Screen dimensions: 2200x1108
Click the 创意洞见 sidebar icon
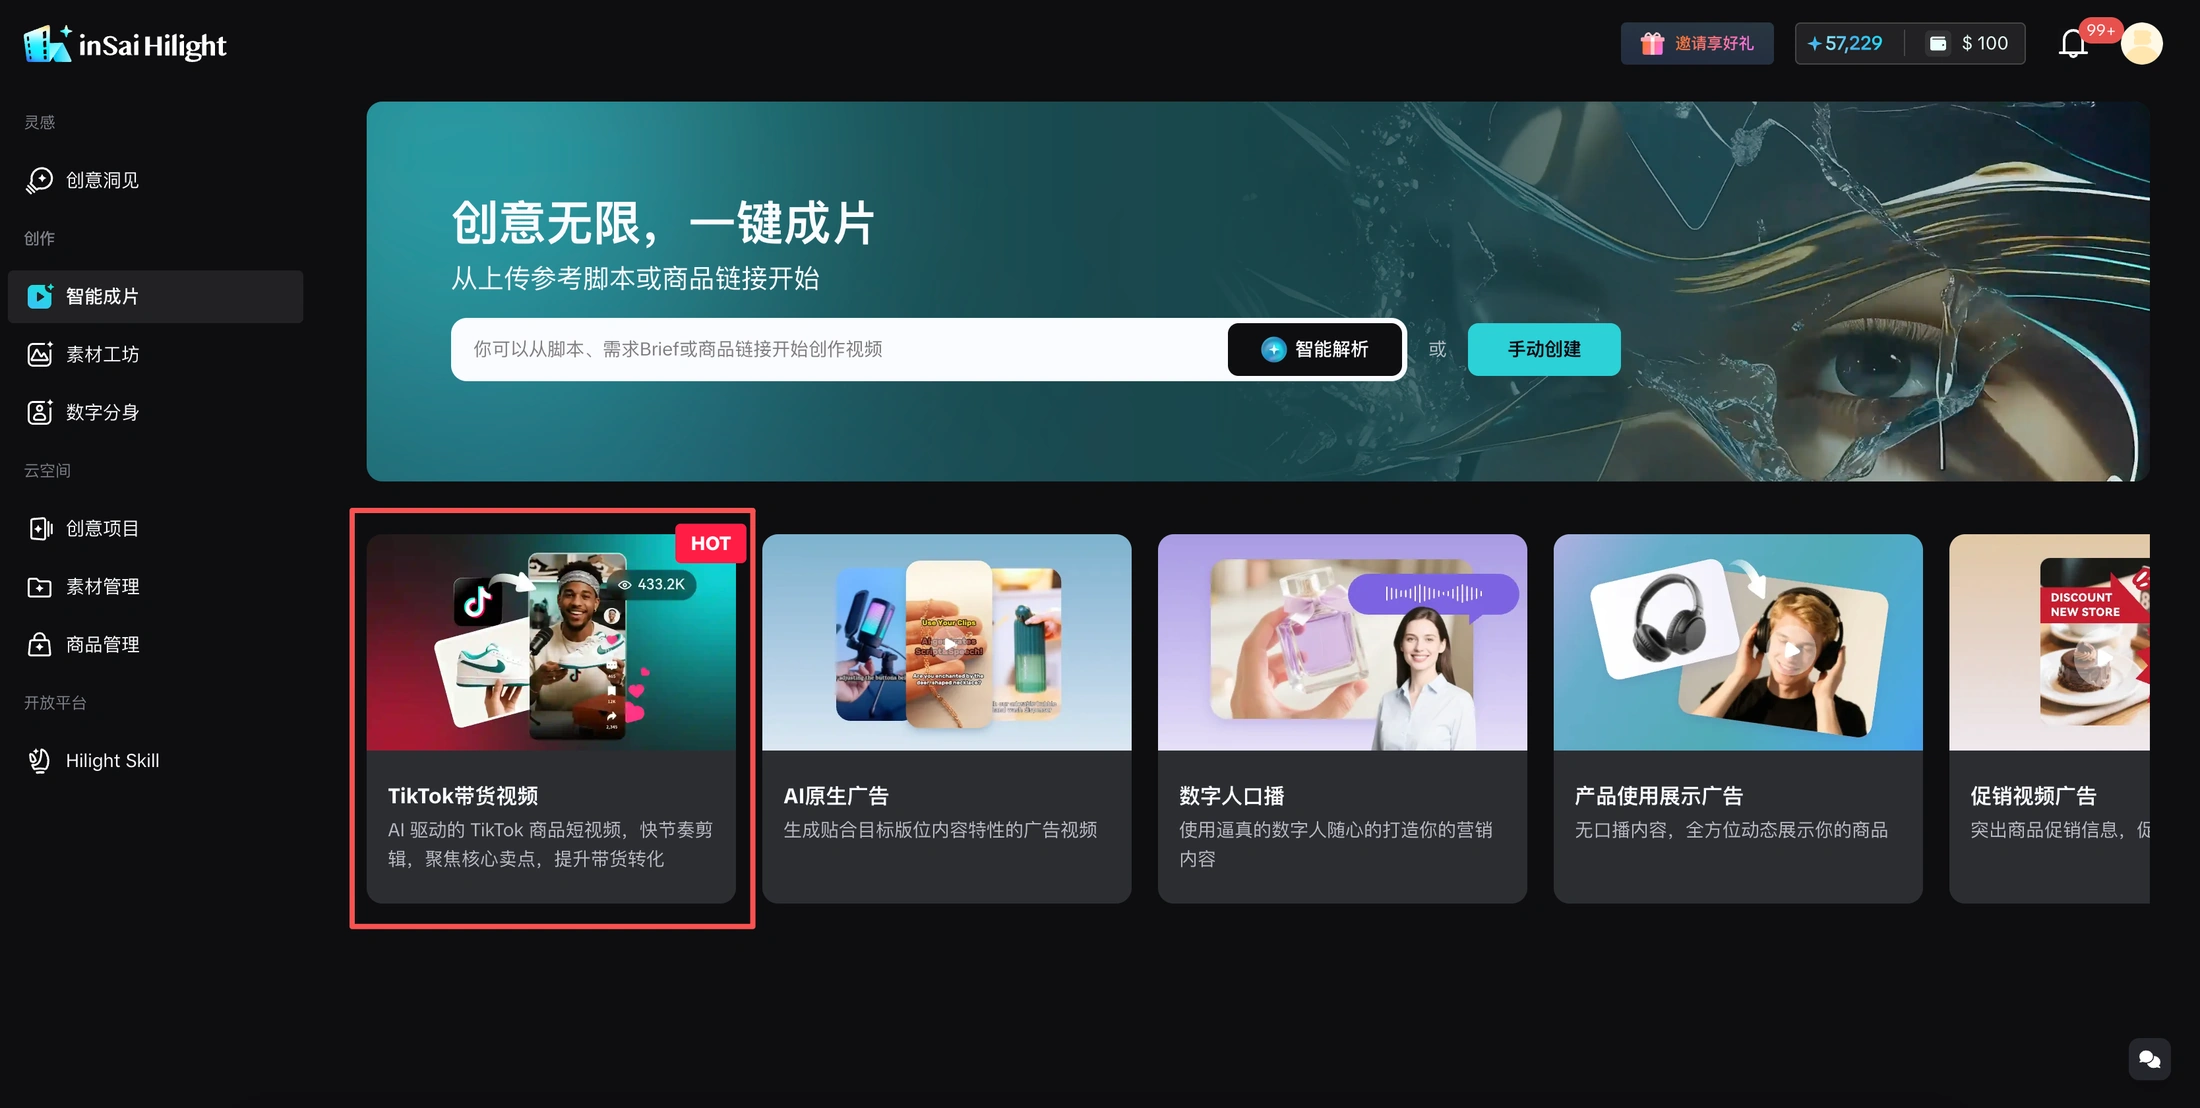coord(40,180)
